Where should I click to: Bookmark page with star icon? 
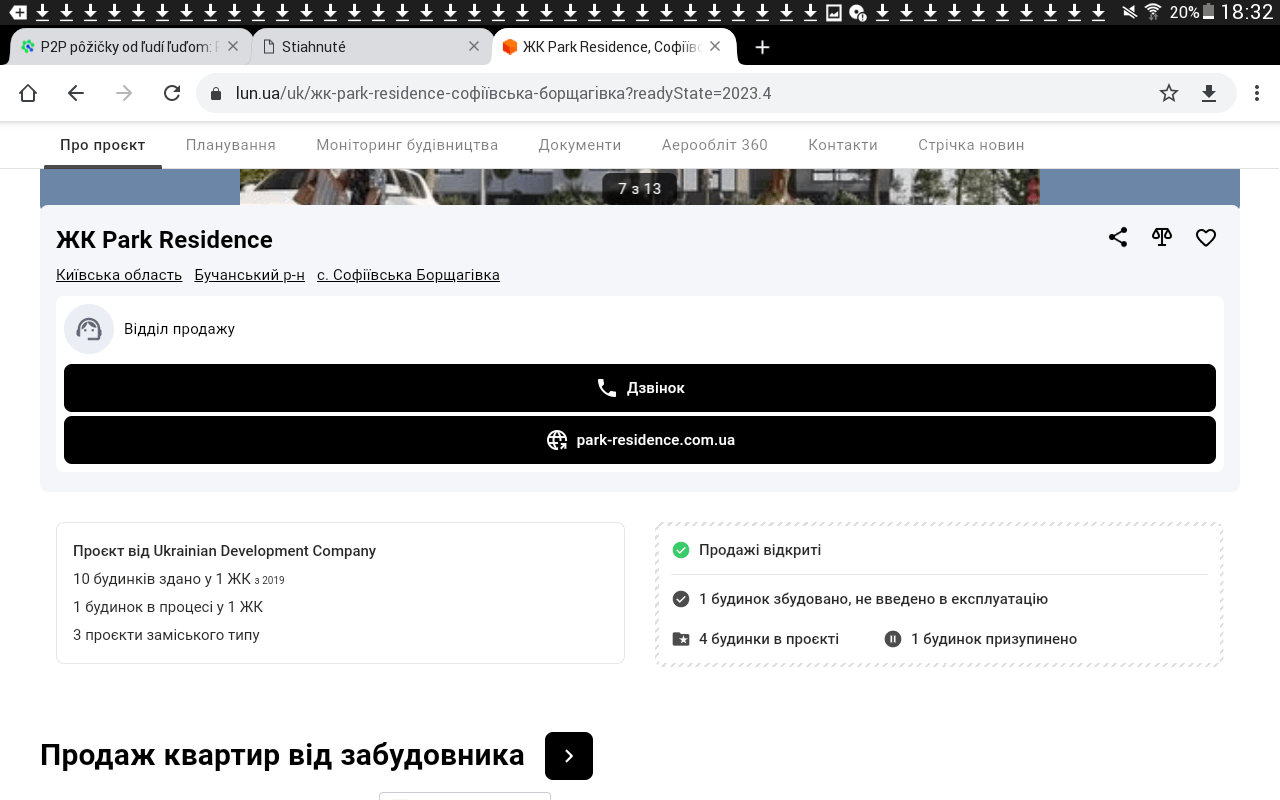pyautogui.click(x=1168, y=93)
